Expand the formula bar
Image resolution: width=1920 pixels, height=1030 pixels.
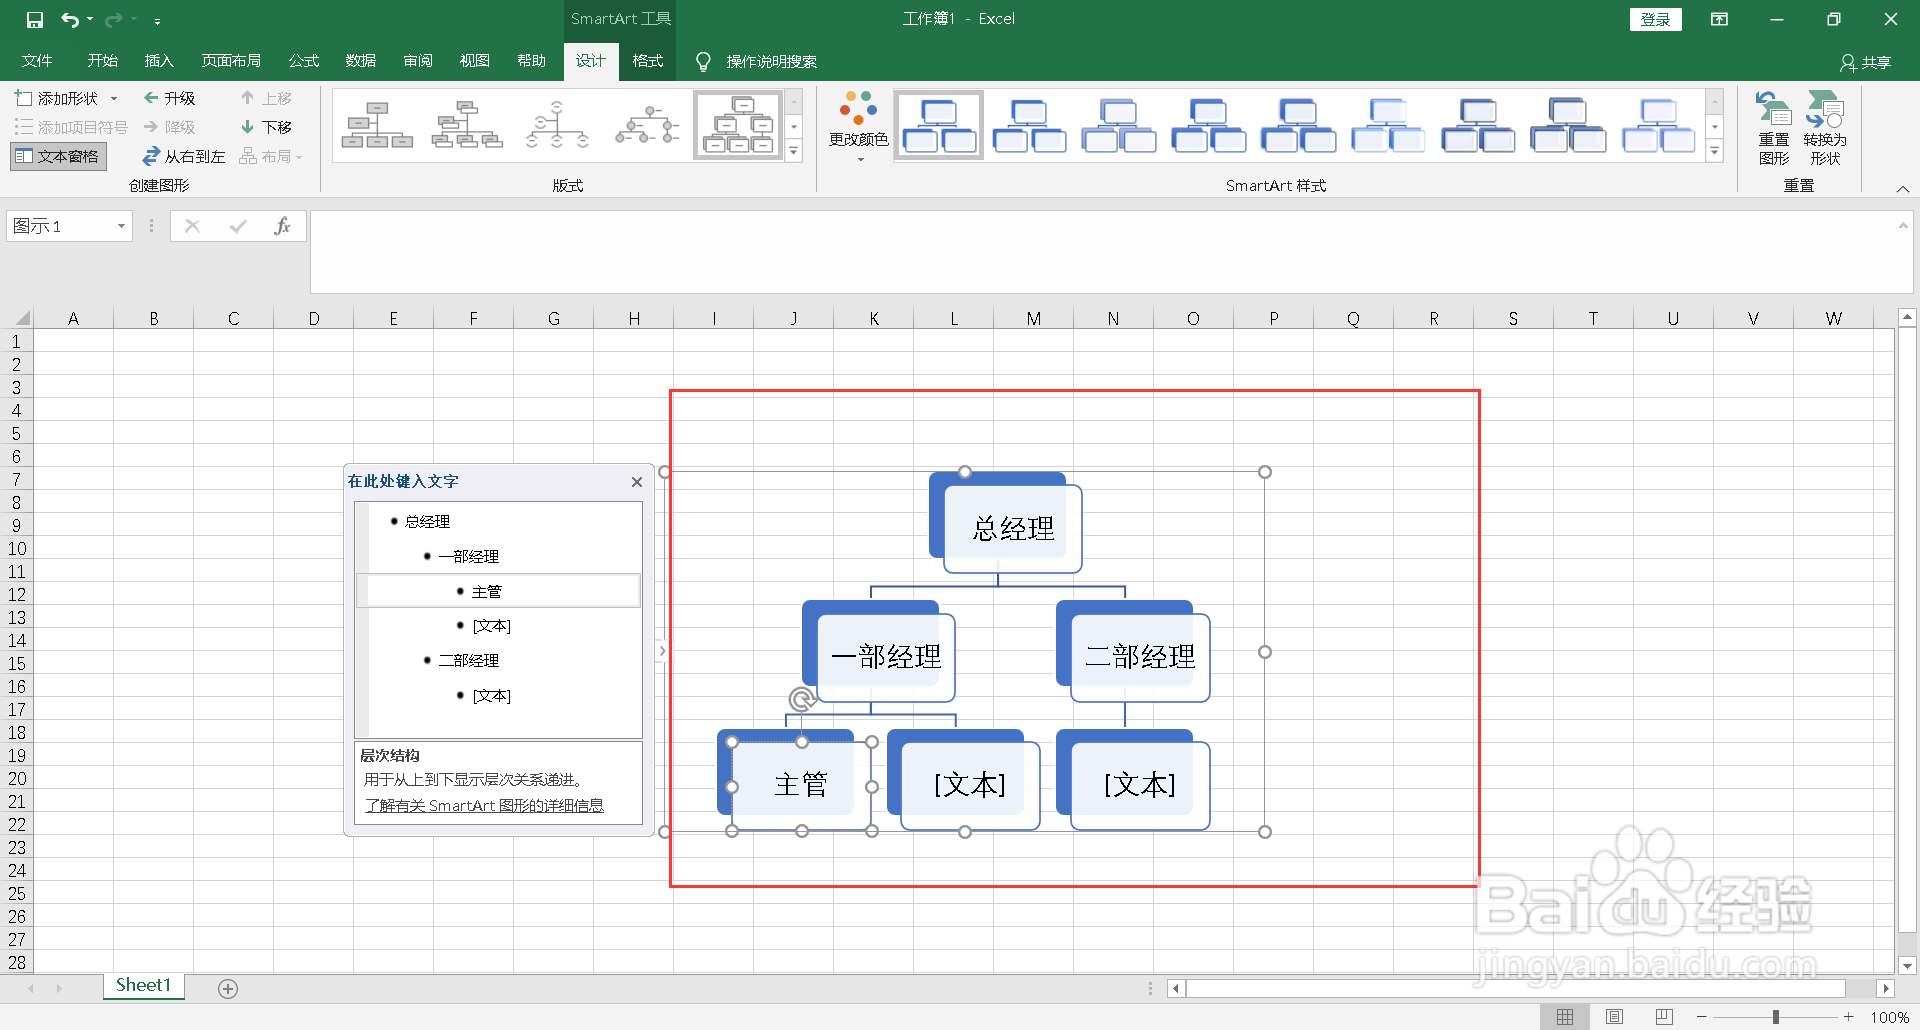pyautogui.click(x=1903, y=225)
